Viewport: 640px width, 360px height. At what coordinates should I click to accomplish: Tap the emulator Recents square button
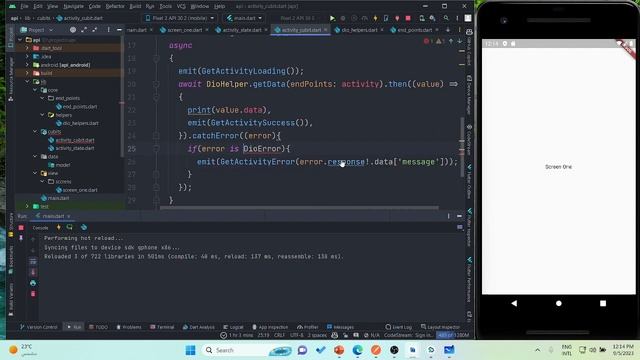[603, 303]
